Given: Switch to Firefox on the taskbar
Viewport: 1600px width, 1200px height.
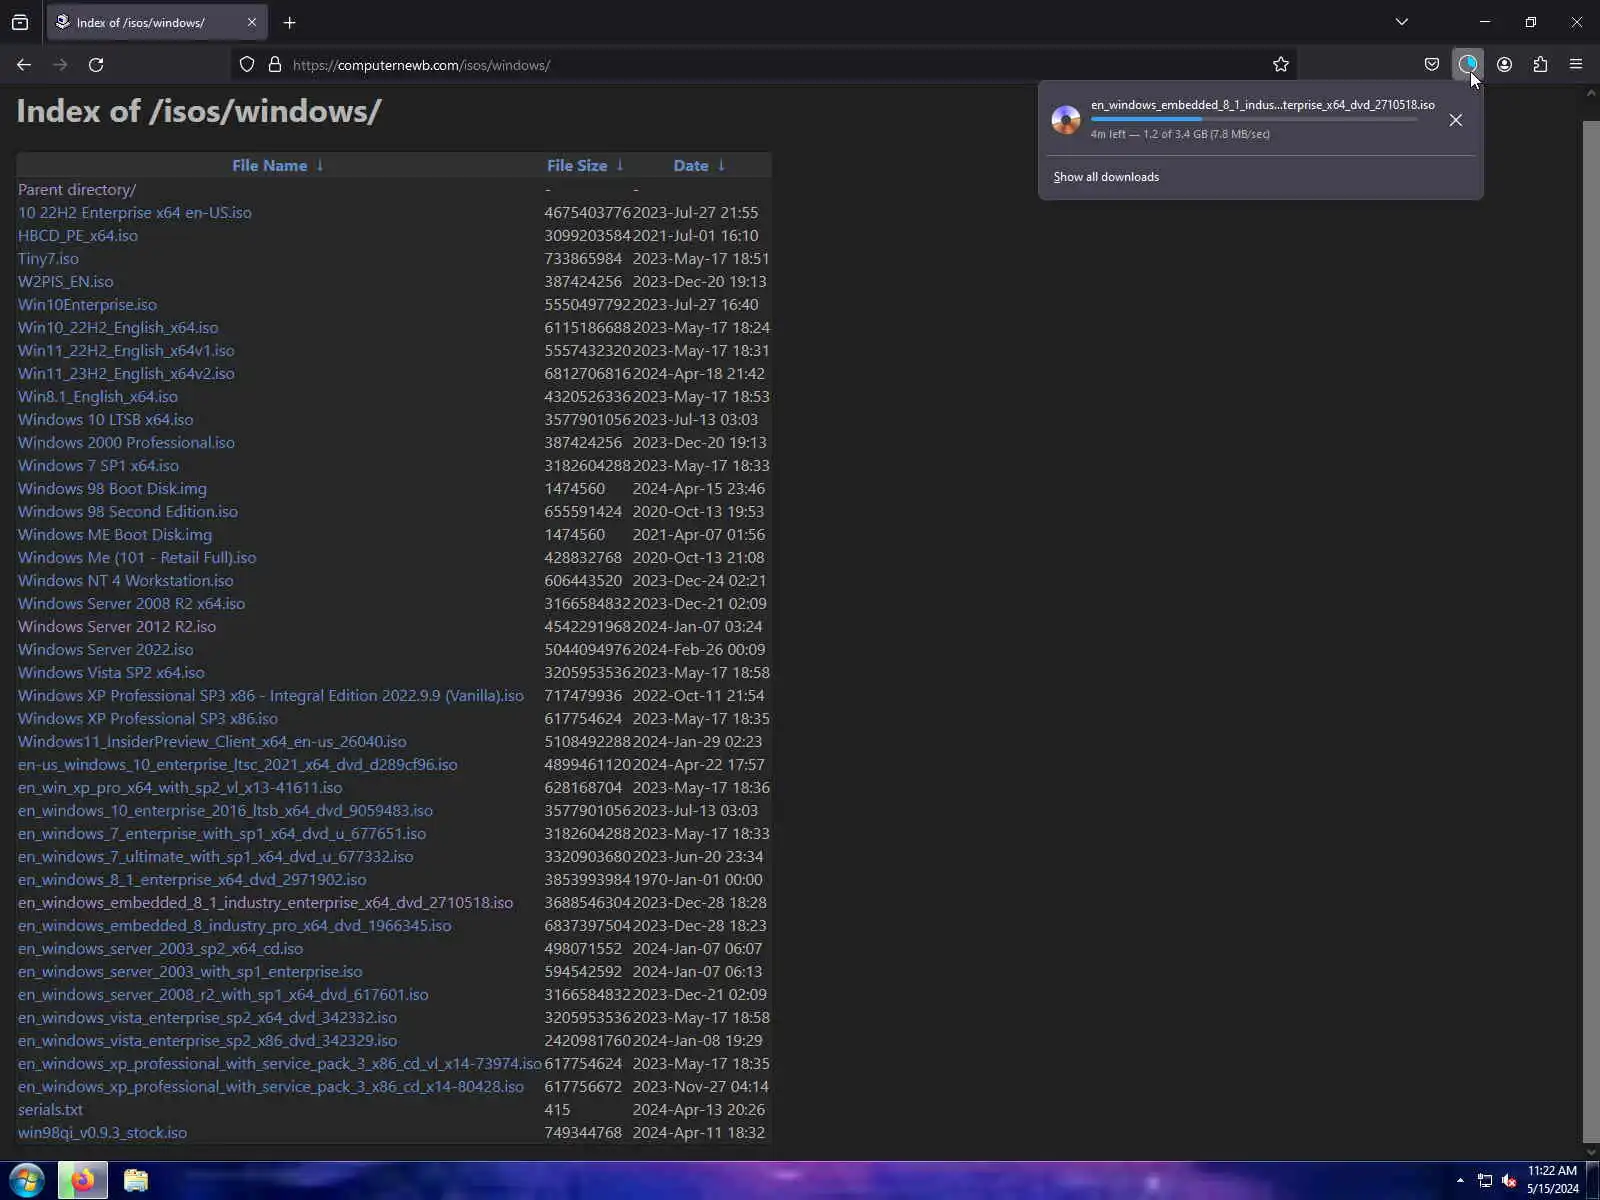Looking at the screenshot, I should [x=82, y=1181].
